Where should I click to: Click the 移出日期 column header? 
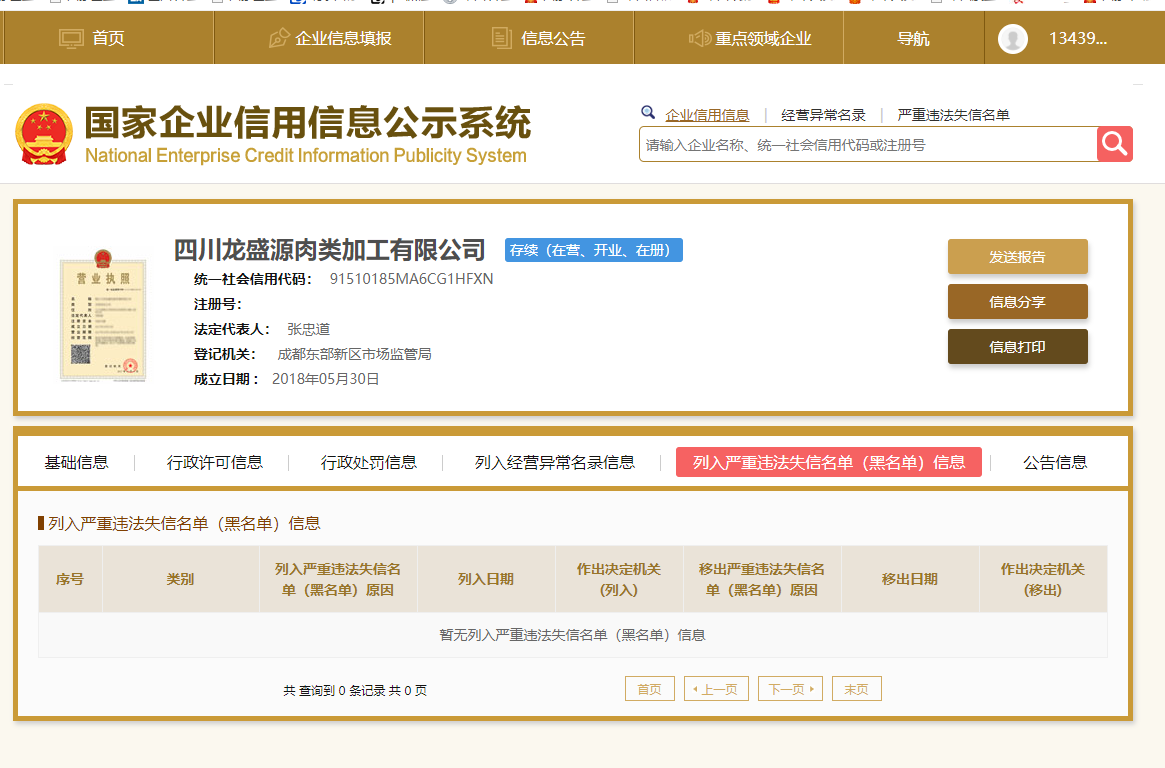pos(909,579)
